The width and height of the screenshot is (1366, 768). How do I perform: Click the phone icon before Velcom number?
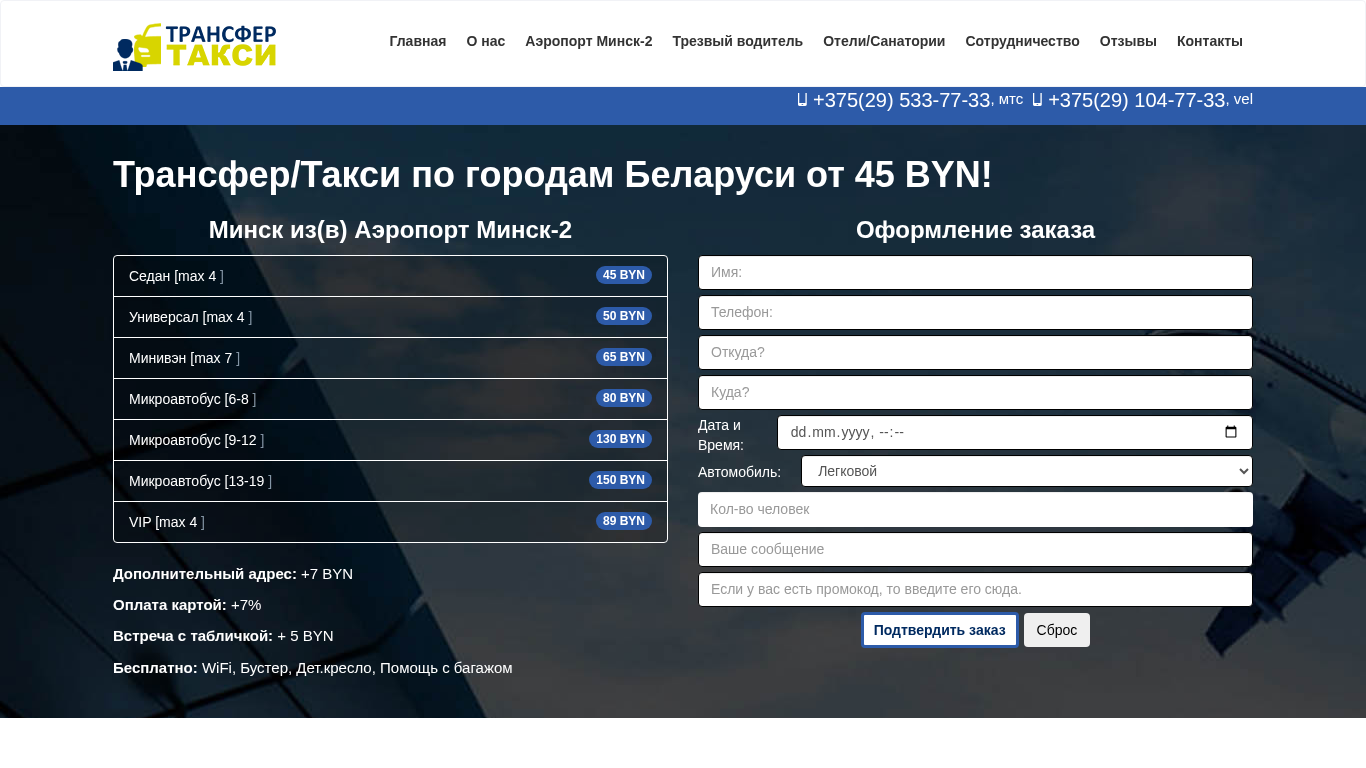tap(1037, 100)
